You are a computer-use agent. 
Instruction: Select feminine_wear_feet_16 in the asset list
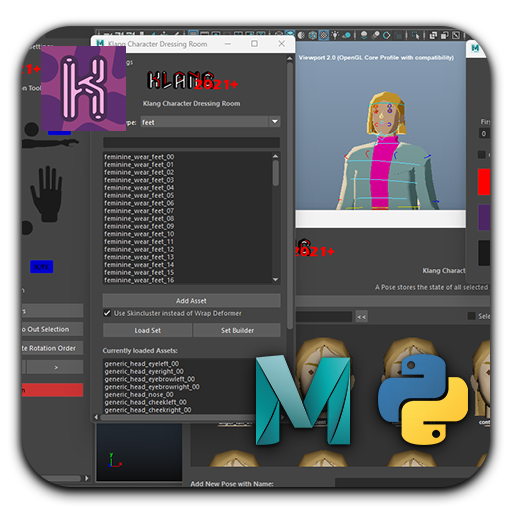click(139, 280)
